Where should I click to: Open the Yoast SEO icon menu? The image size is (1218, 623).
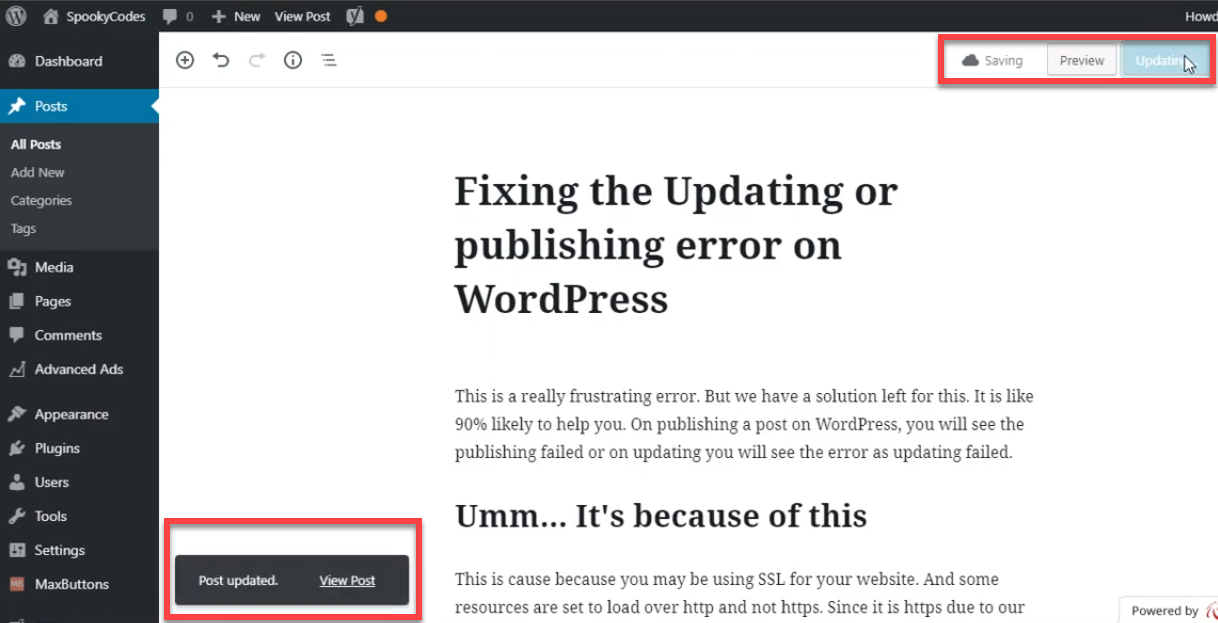pyautogui.click(x=354, y=16)
